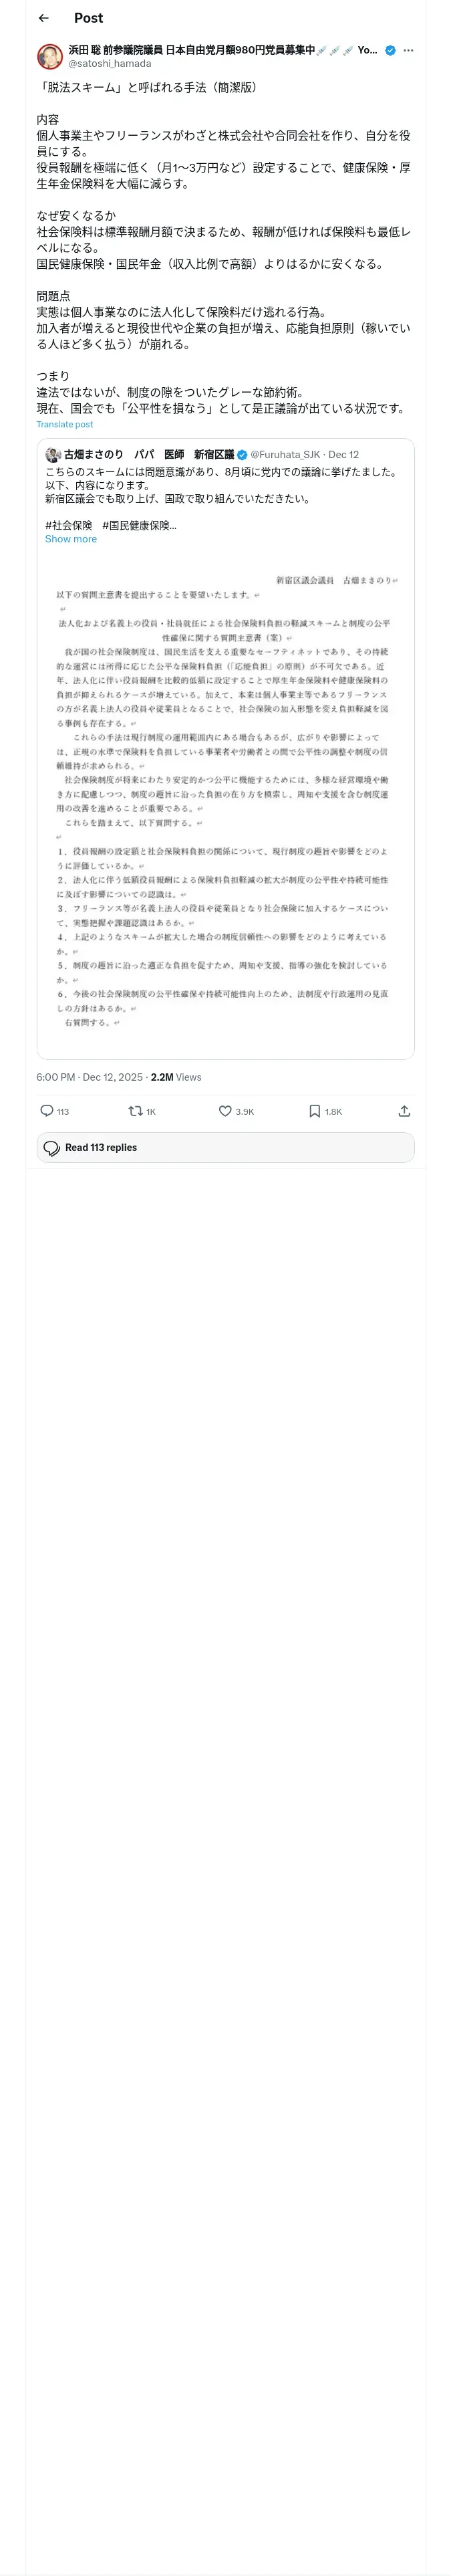Bookmark this post
The width and height of the screenshot is (451, 2576).
(x=314, y=1111)
